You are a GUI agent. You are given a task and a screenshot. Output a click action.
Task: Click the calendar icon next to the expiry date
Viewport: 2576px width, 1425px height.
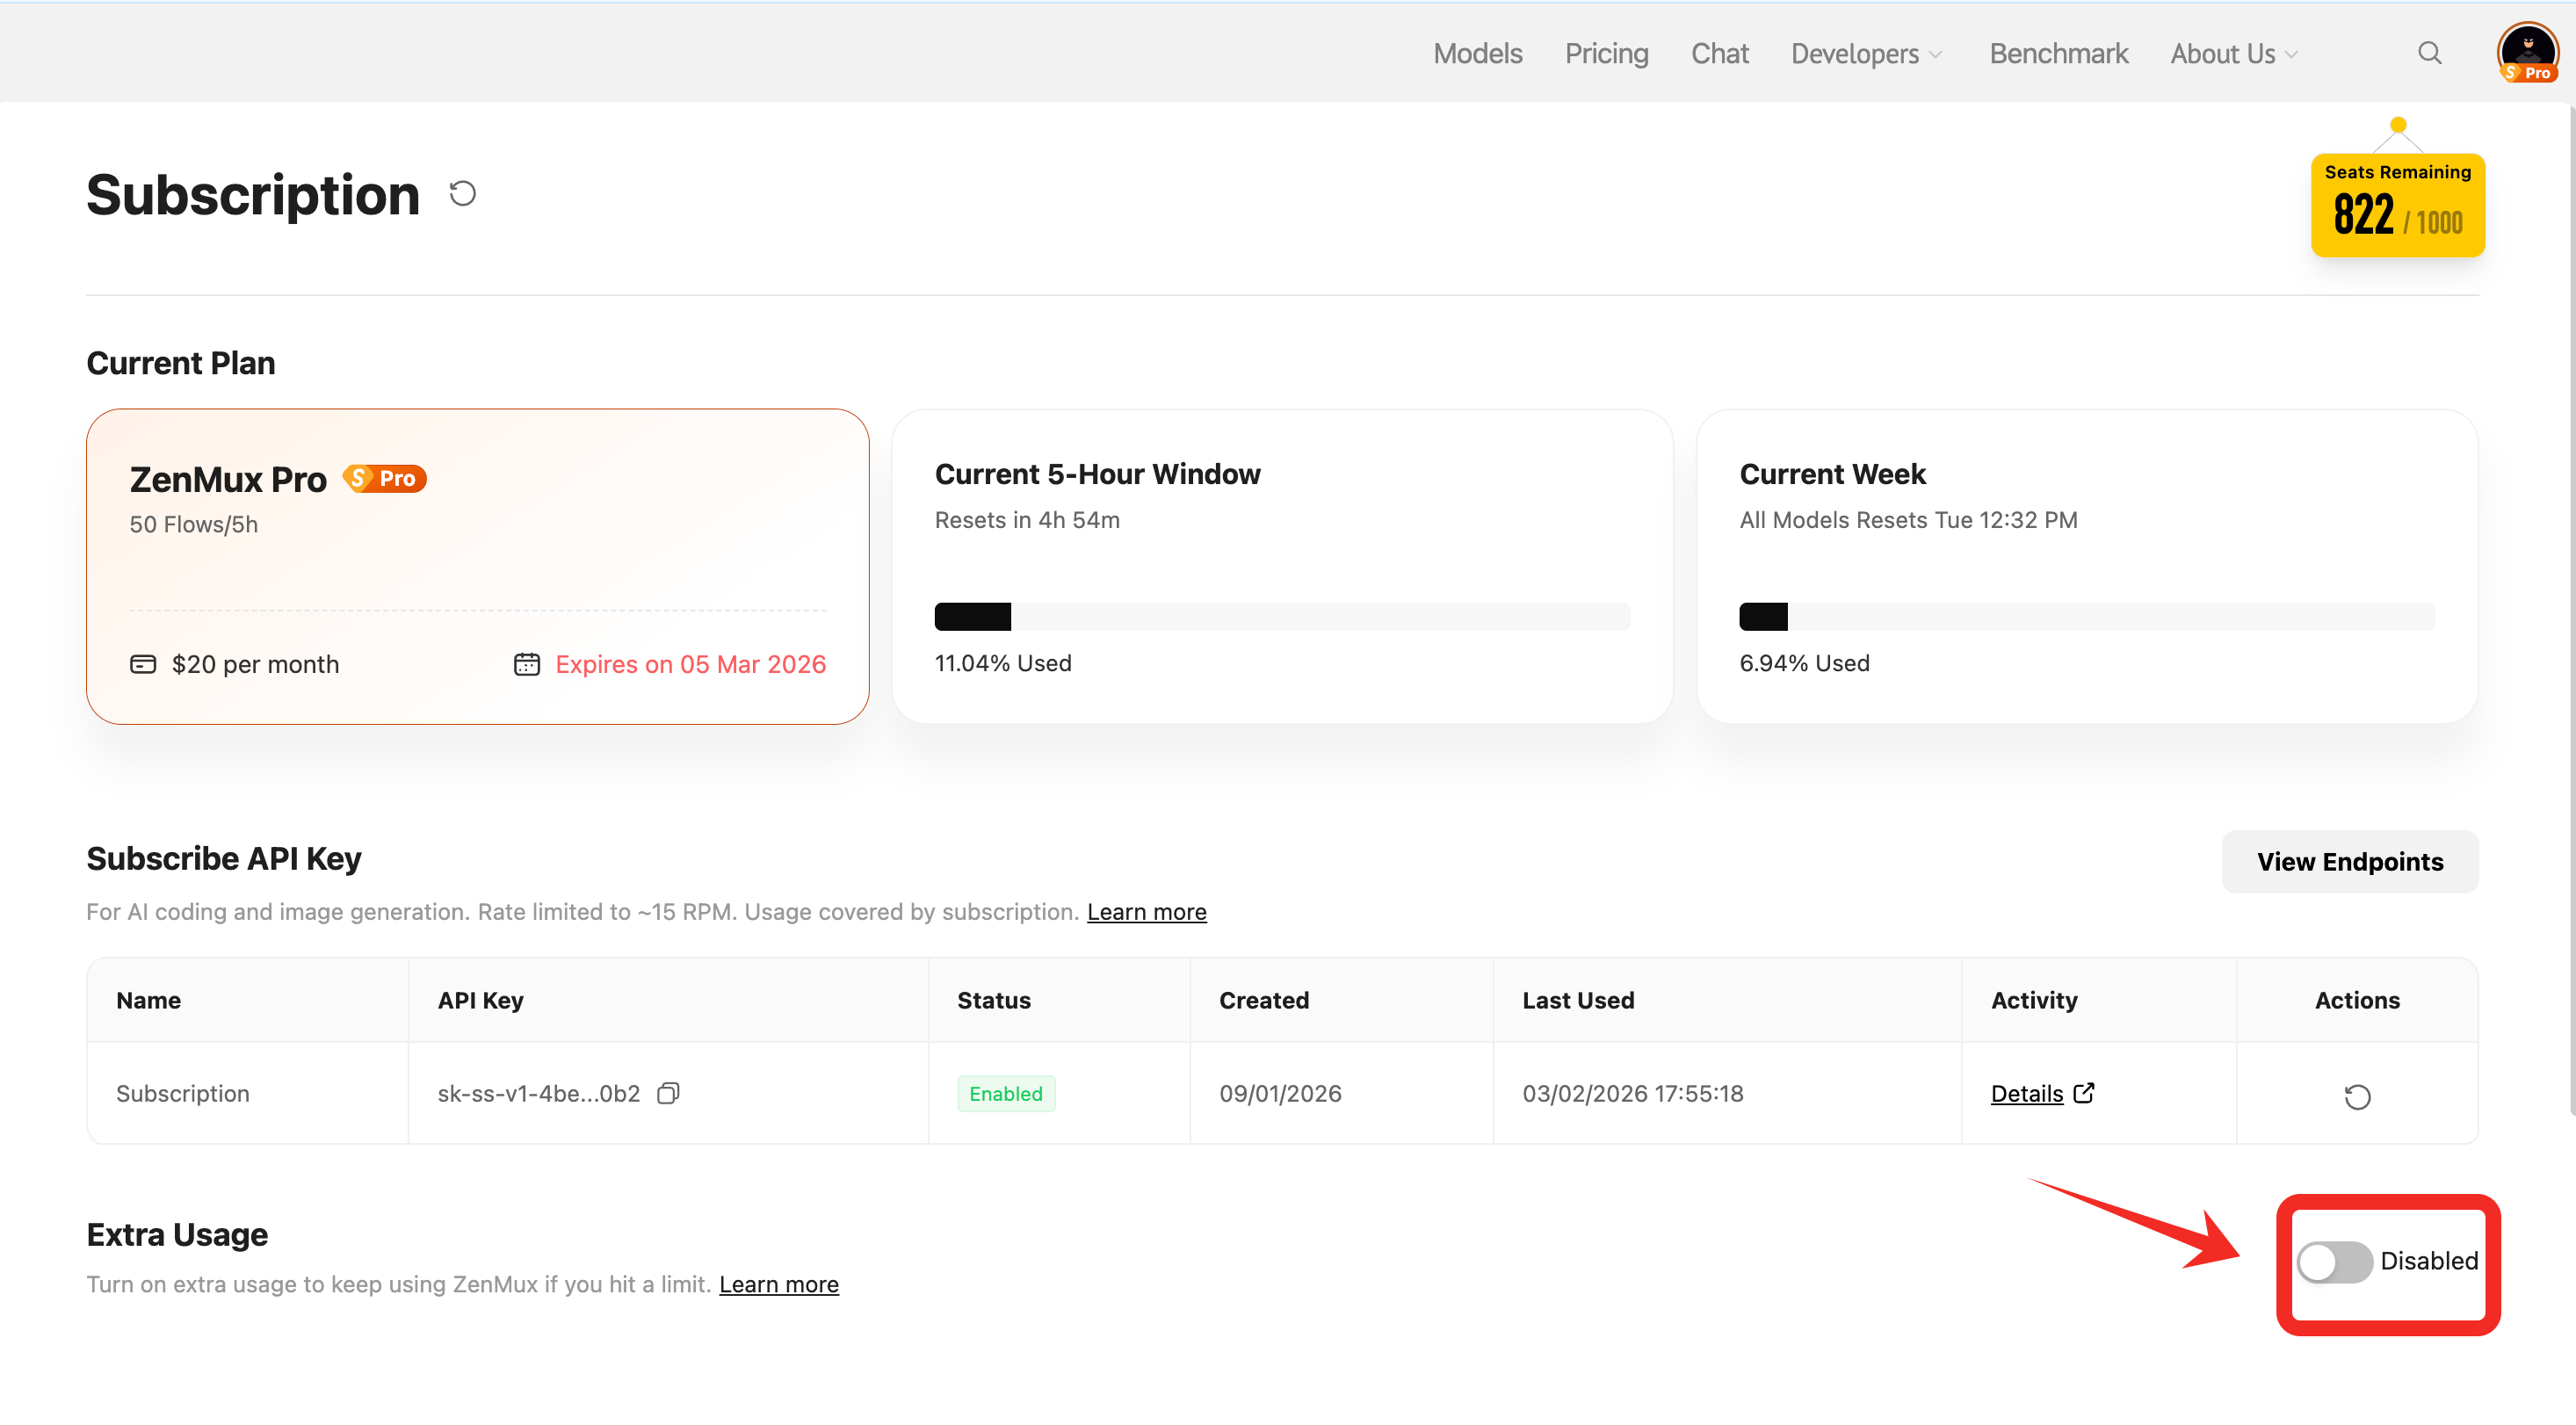527,663
